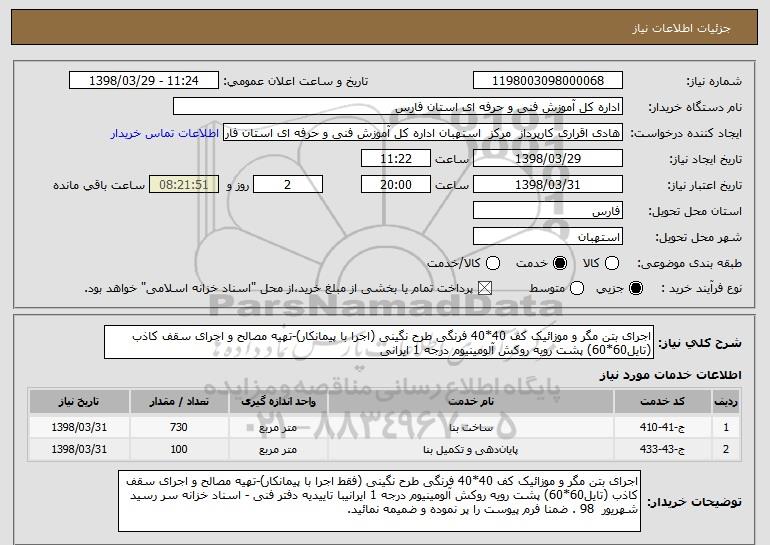Click the buyer organization name field

coord(398,107)
